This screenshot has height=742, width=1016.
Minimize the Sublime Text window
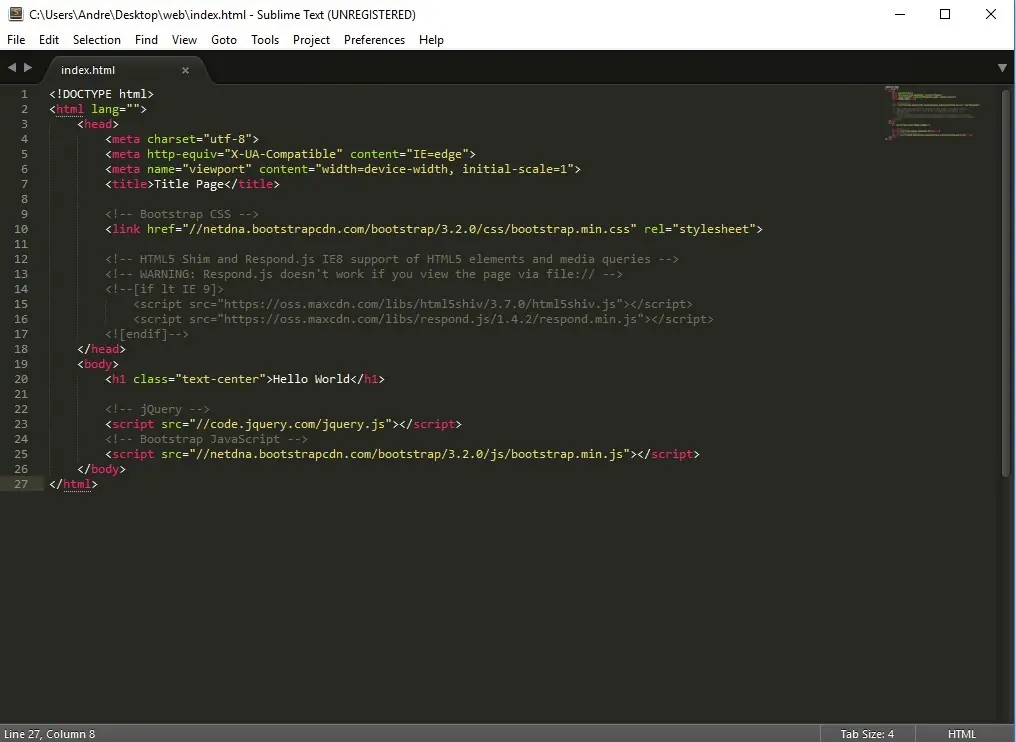(900, 14)
